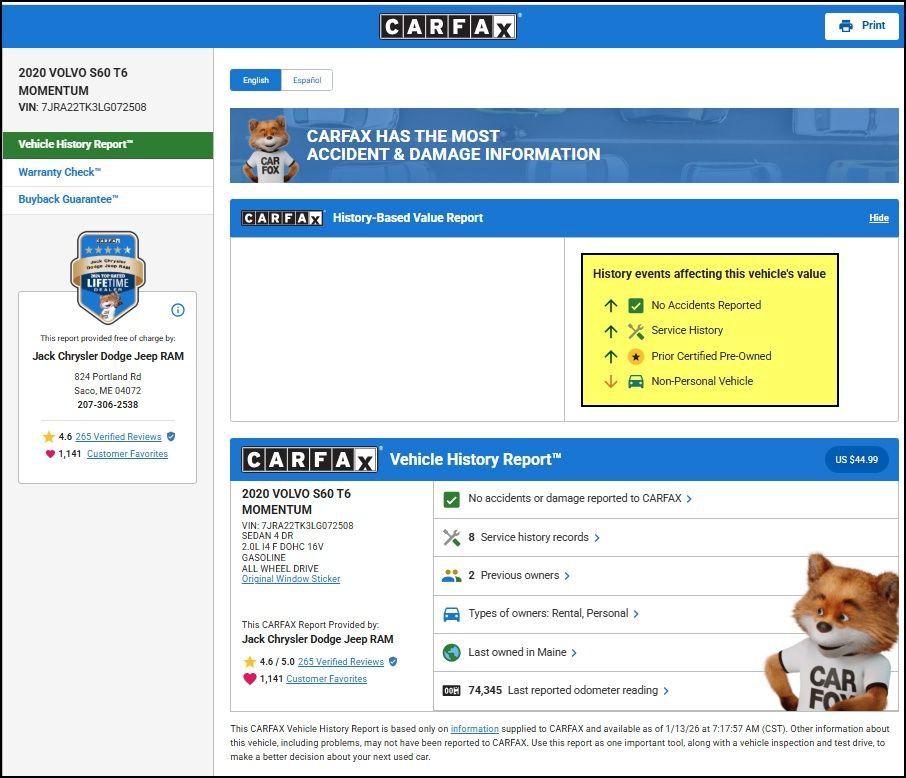Viewport: 906px width, 778px height.
Task: Click the accident & damage information banner
Action: click(564, 145)
